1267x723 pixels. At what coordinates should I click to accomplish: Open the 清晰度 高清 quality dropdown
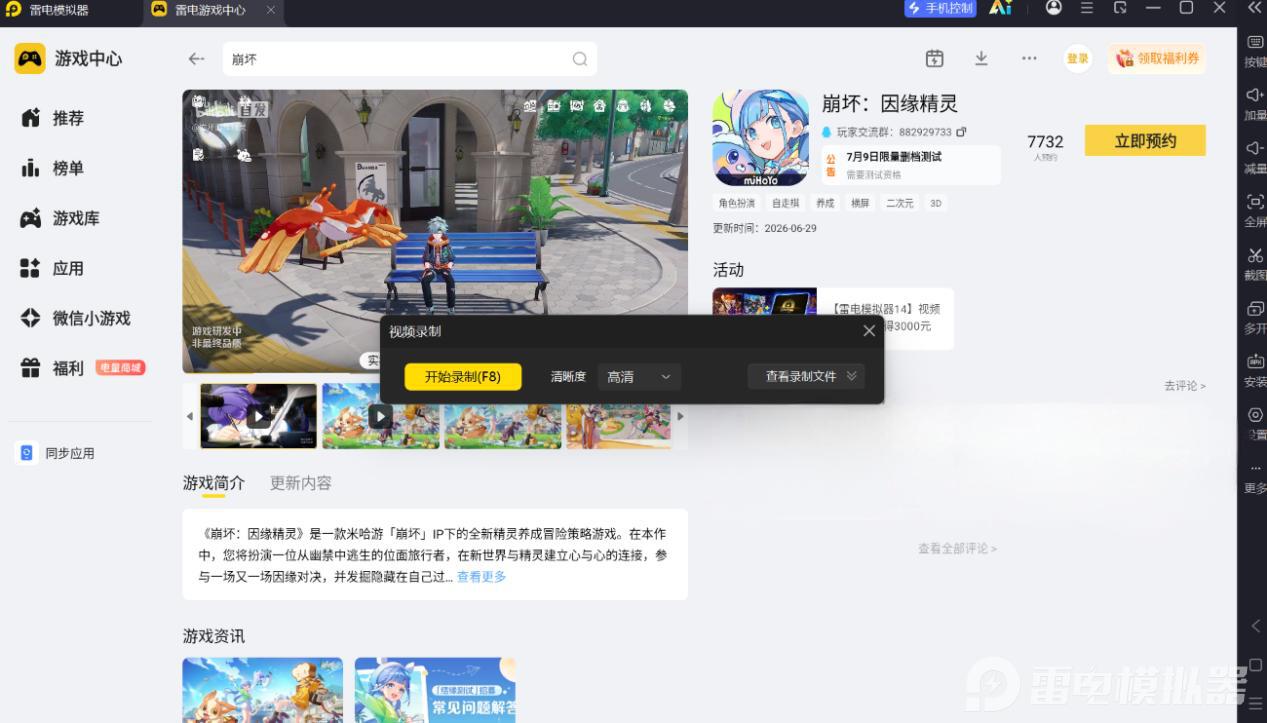pyautogui.click(x=639, y=377)
